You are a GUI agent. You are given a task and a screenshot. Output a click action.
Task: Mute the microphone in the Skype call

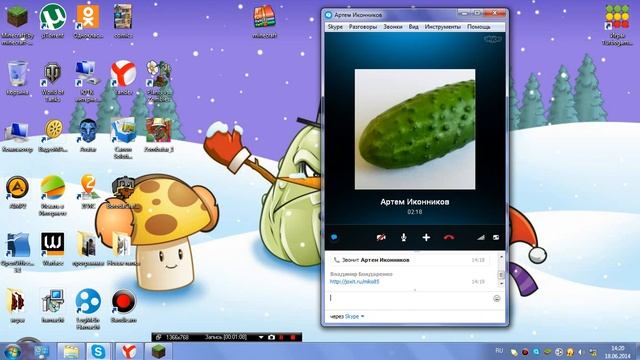pos(404,237)
